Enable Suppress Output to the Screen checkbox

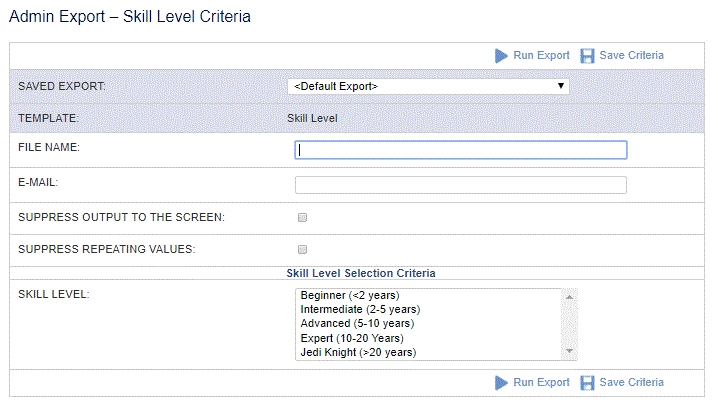pos(302,218)
